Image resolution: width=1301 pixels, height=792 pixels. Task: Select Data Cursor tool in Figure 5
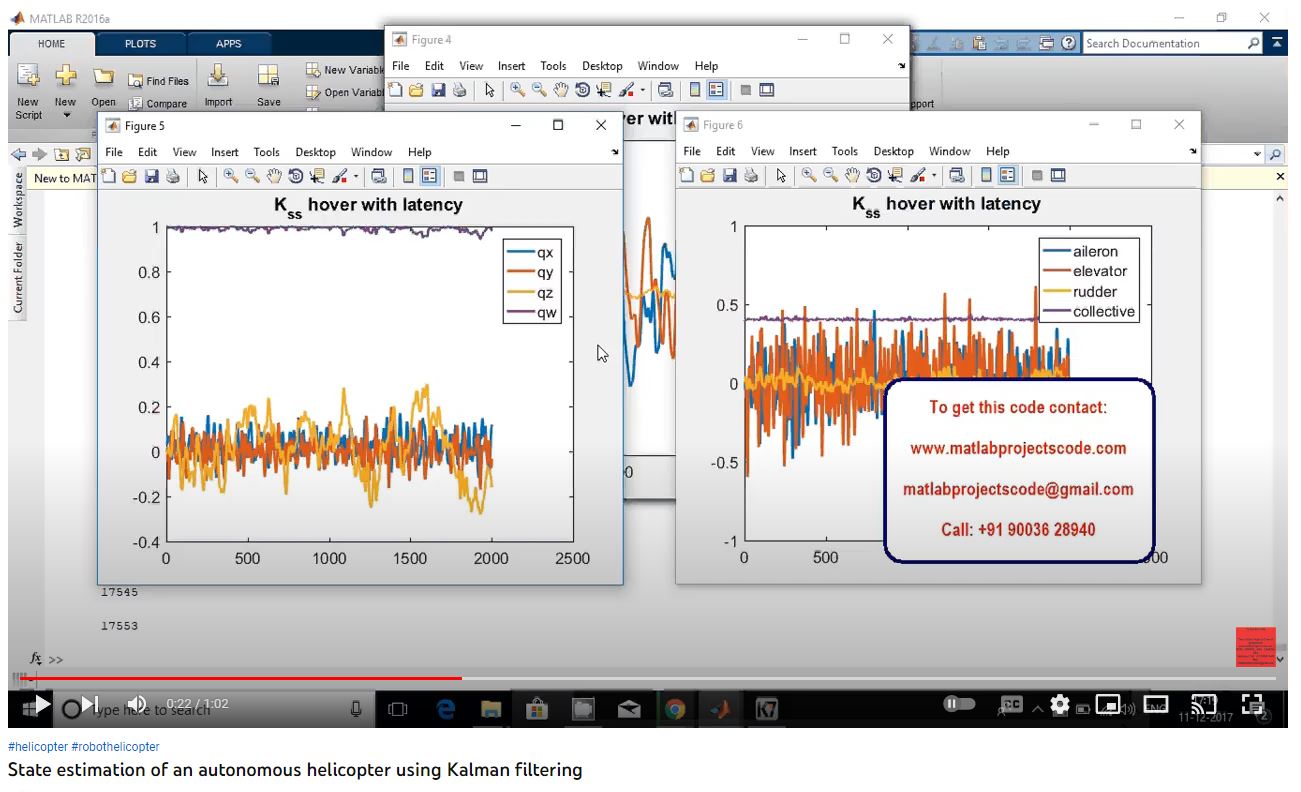tap(317, 177)
